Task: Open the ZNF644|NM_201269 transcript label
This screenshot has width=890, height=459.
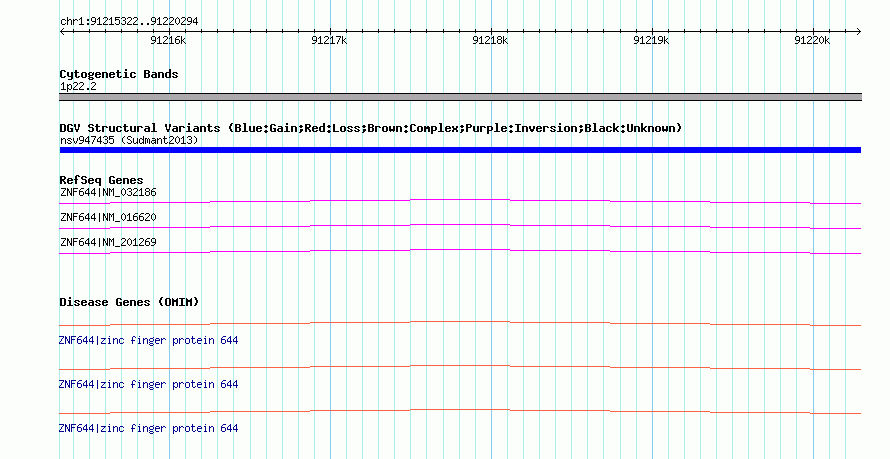Action: pos(108,242)
